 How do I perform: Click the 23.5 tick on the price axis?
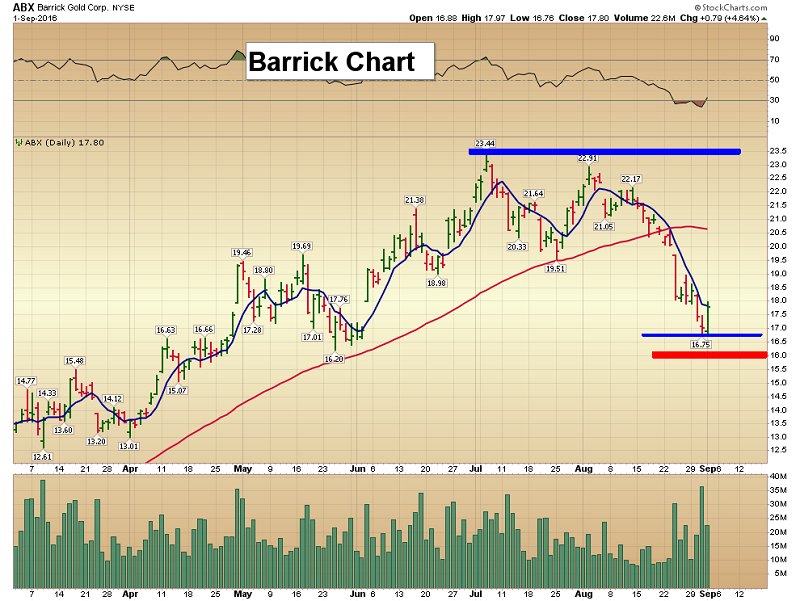point(778,151)
